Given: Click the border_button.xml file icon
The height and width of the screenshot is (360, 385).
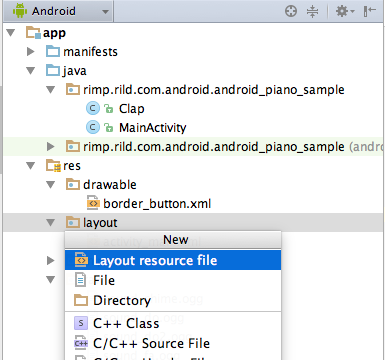Looking at the screenshot, I should pos(93,203).
